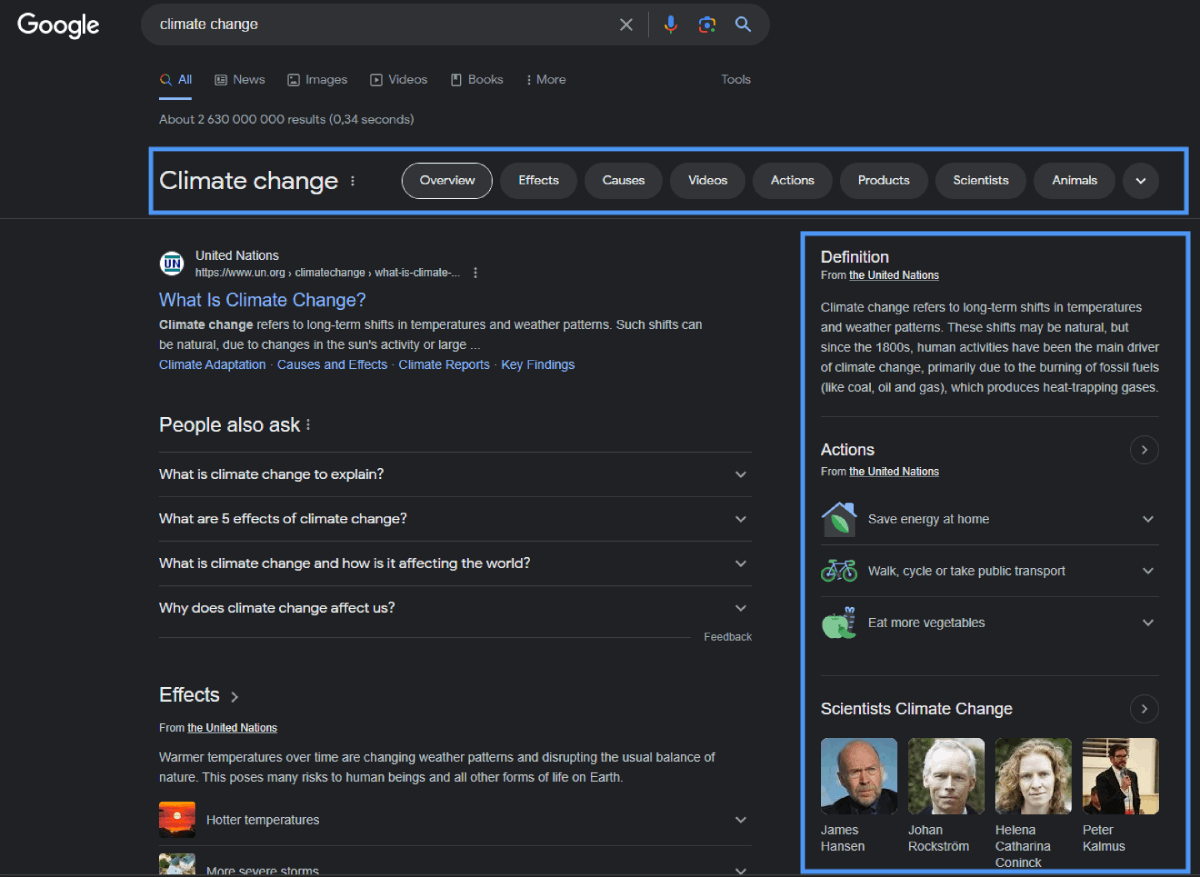Open Google Lens camera search
Viewport: 1200px width, 877px height.
point(707,24)
